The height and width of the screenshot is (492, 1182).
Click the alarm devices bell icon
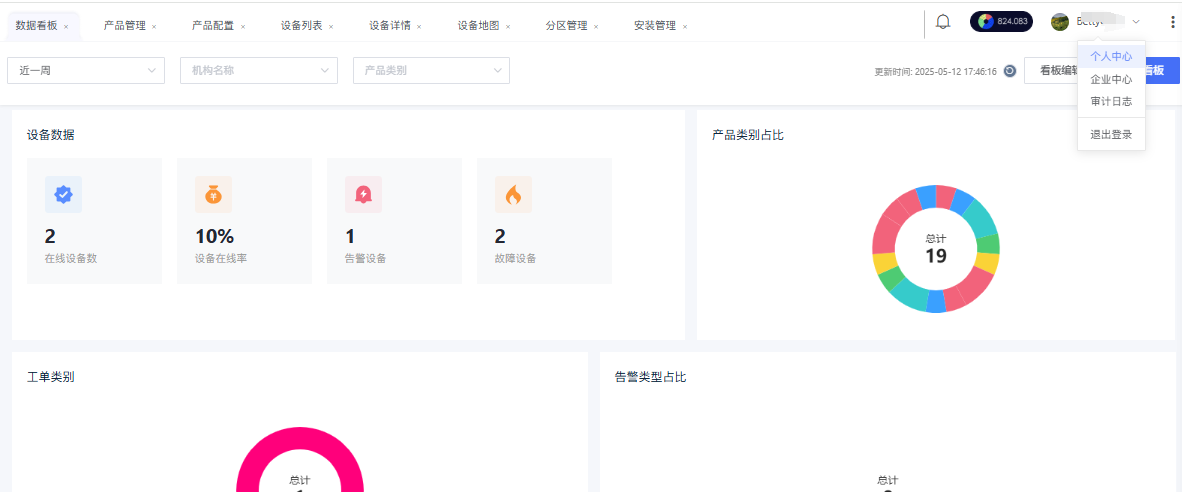(363, 195)
